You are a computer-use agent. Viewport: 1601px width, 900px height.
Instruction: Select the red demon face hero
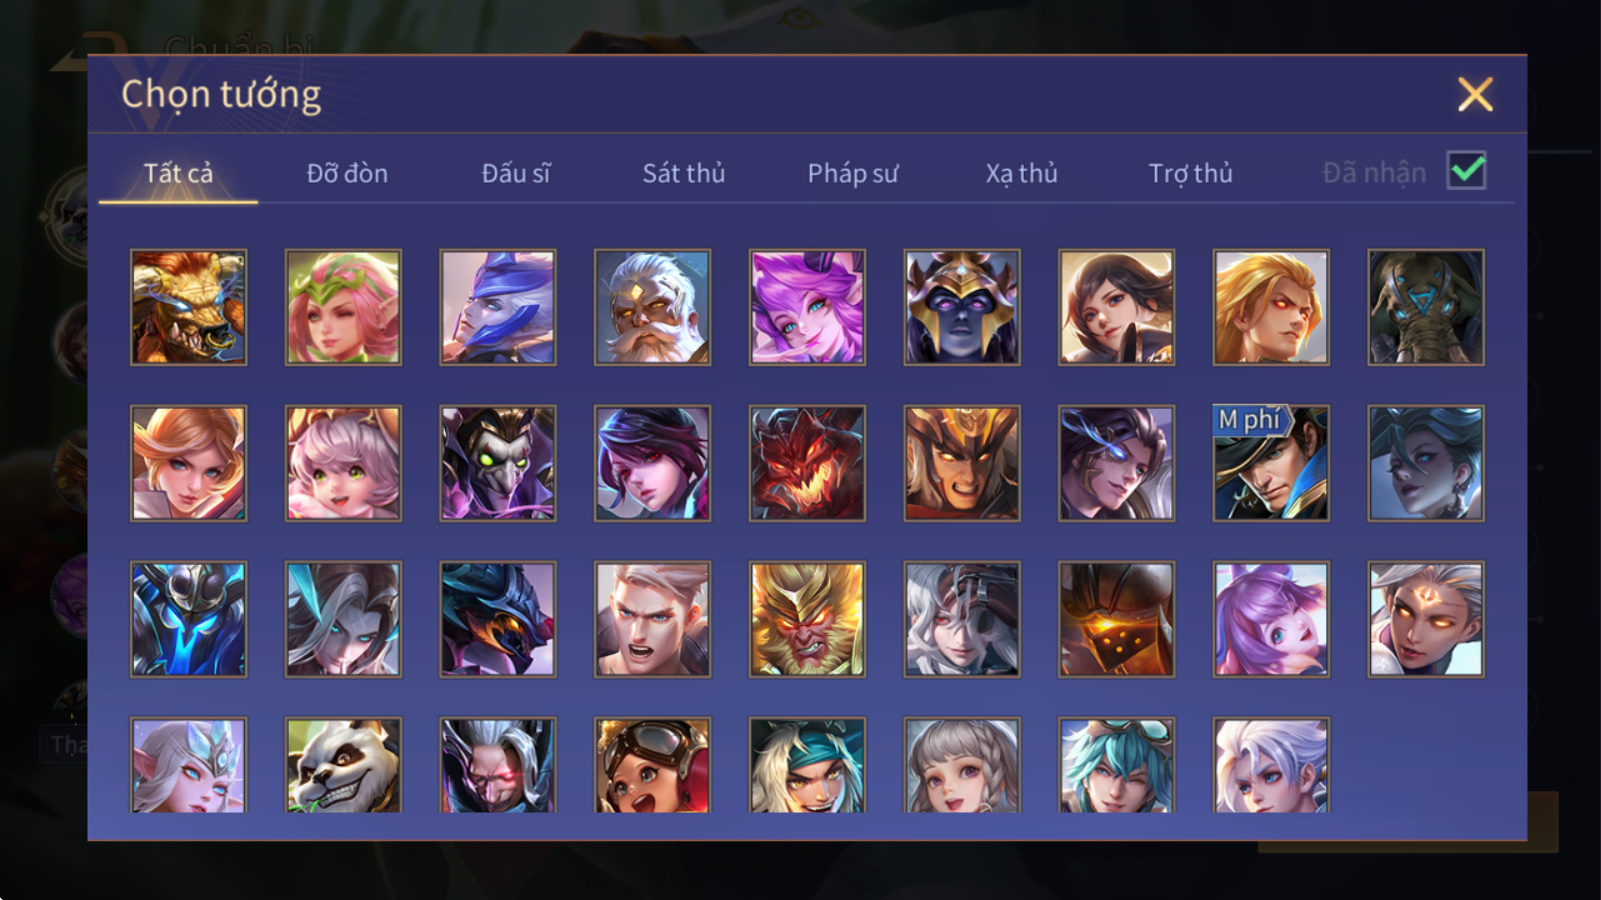pos(807,463)
